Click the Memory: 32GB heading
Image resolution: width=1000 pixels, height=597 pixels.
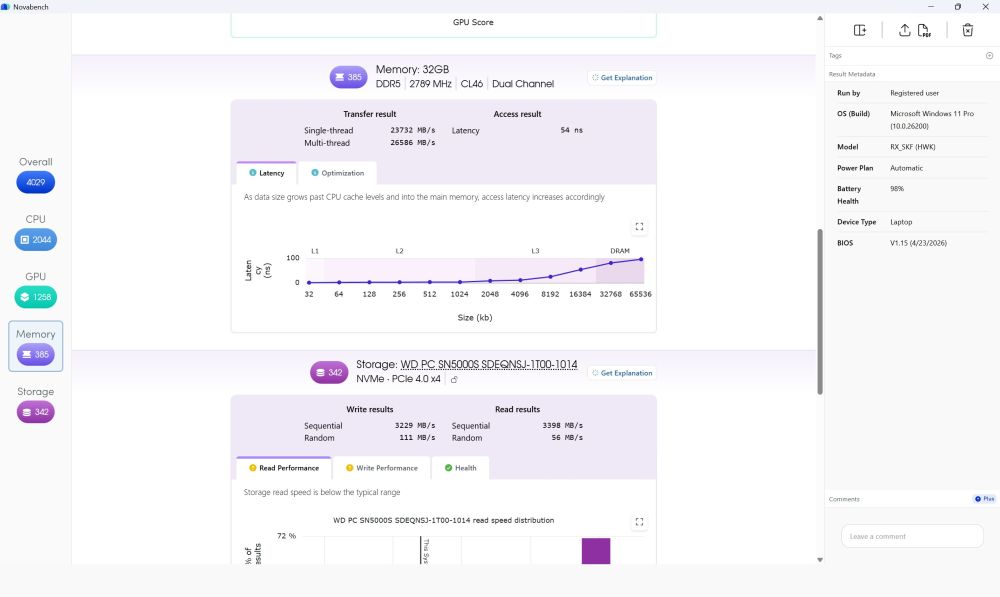tap(412, 70)
